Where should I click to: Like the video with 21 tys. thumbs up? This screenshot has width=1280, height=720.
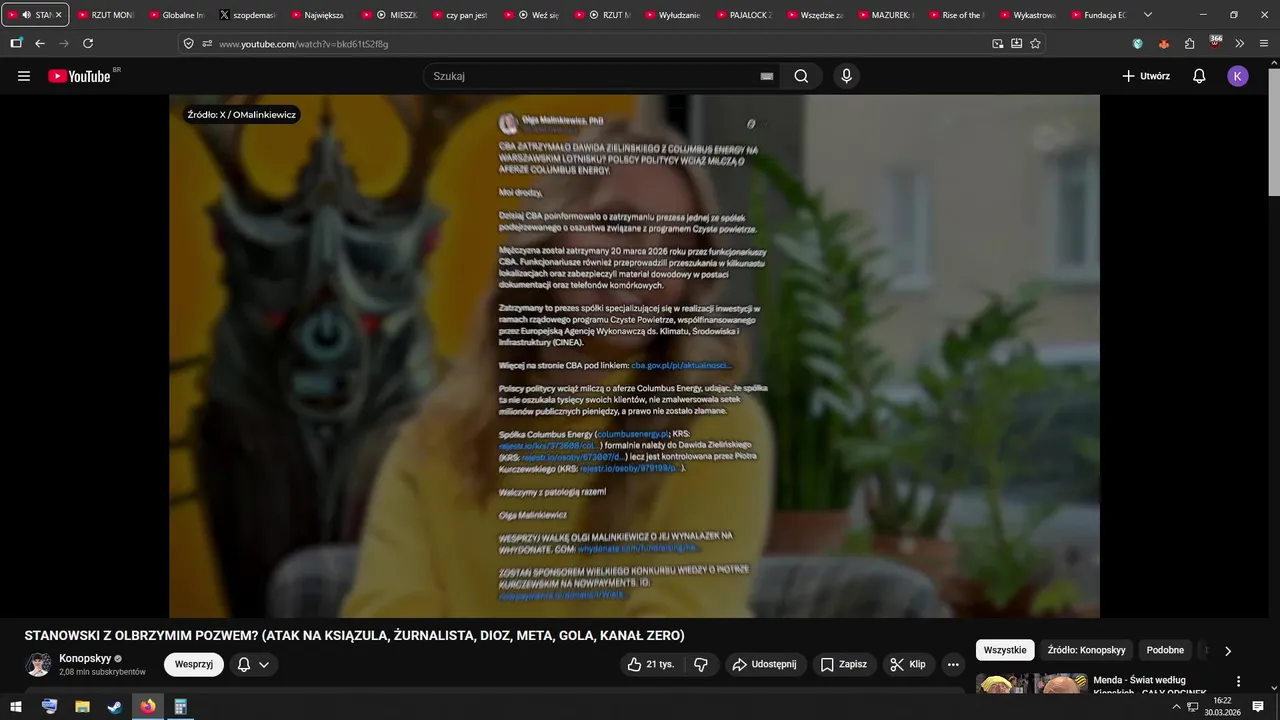pos(650,664)
